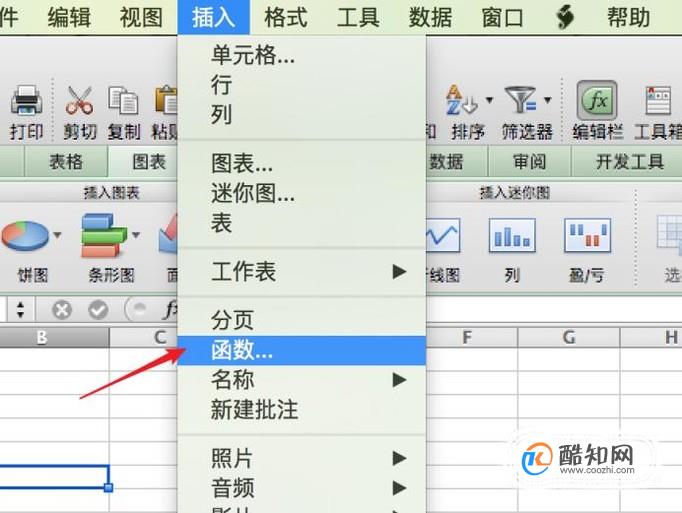Open the Pie chart dropdown arrow

(57, 235)
